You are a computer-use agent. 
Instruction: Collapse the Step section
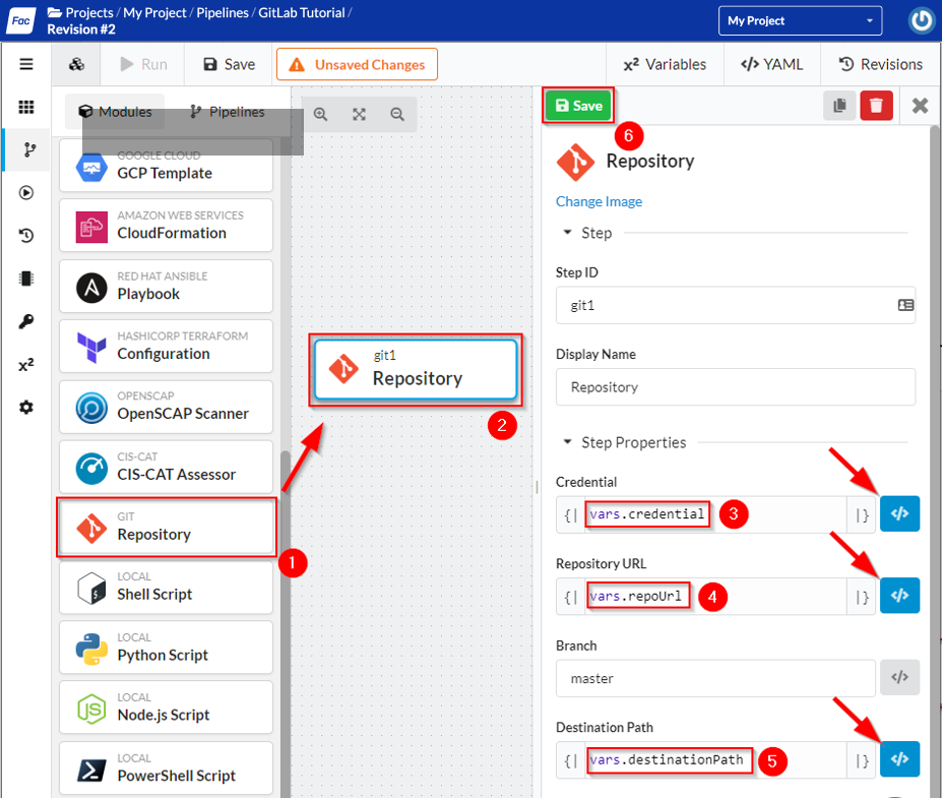(568, 233)
